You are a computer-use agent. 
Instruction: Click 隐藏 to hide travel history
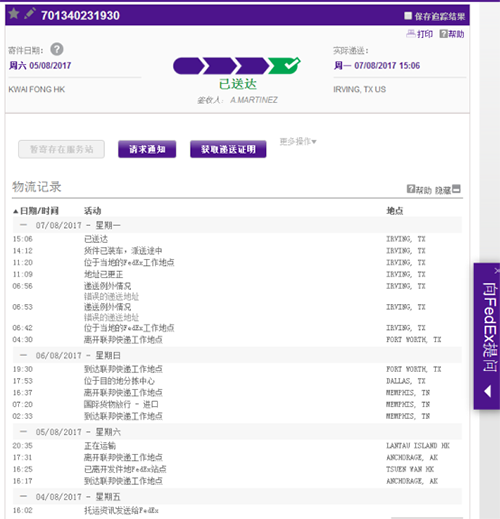(448, 190)
